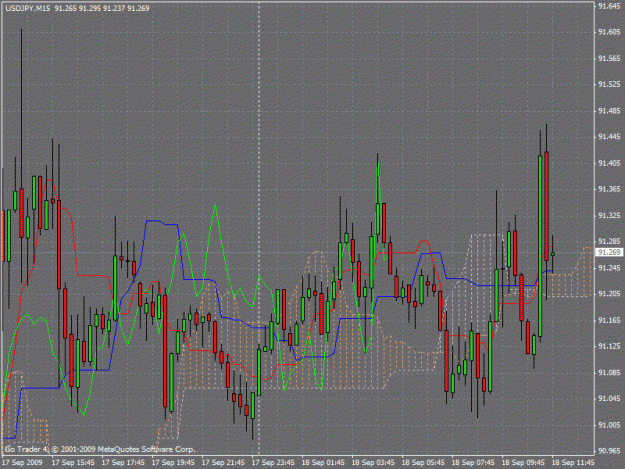Click the current price label 91.269
This screenshot has height=469, width=625.
point(609,252)
